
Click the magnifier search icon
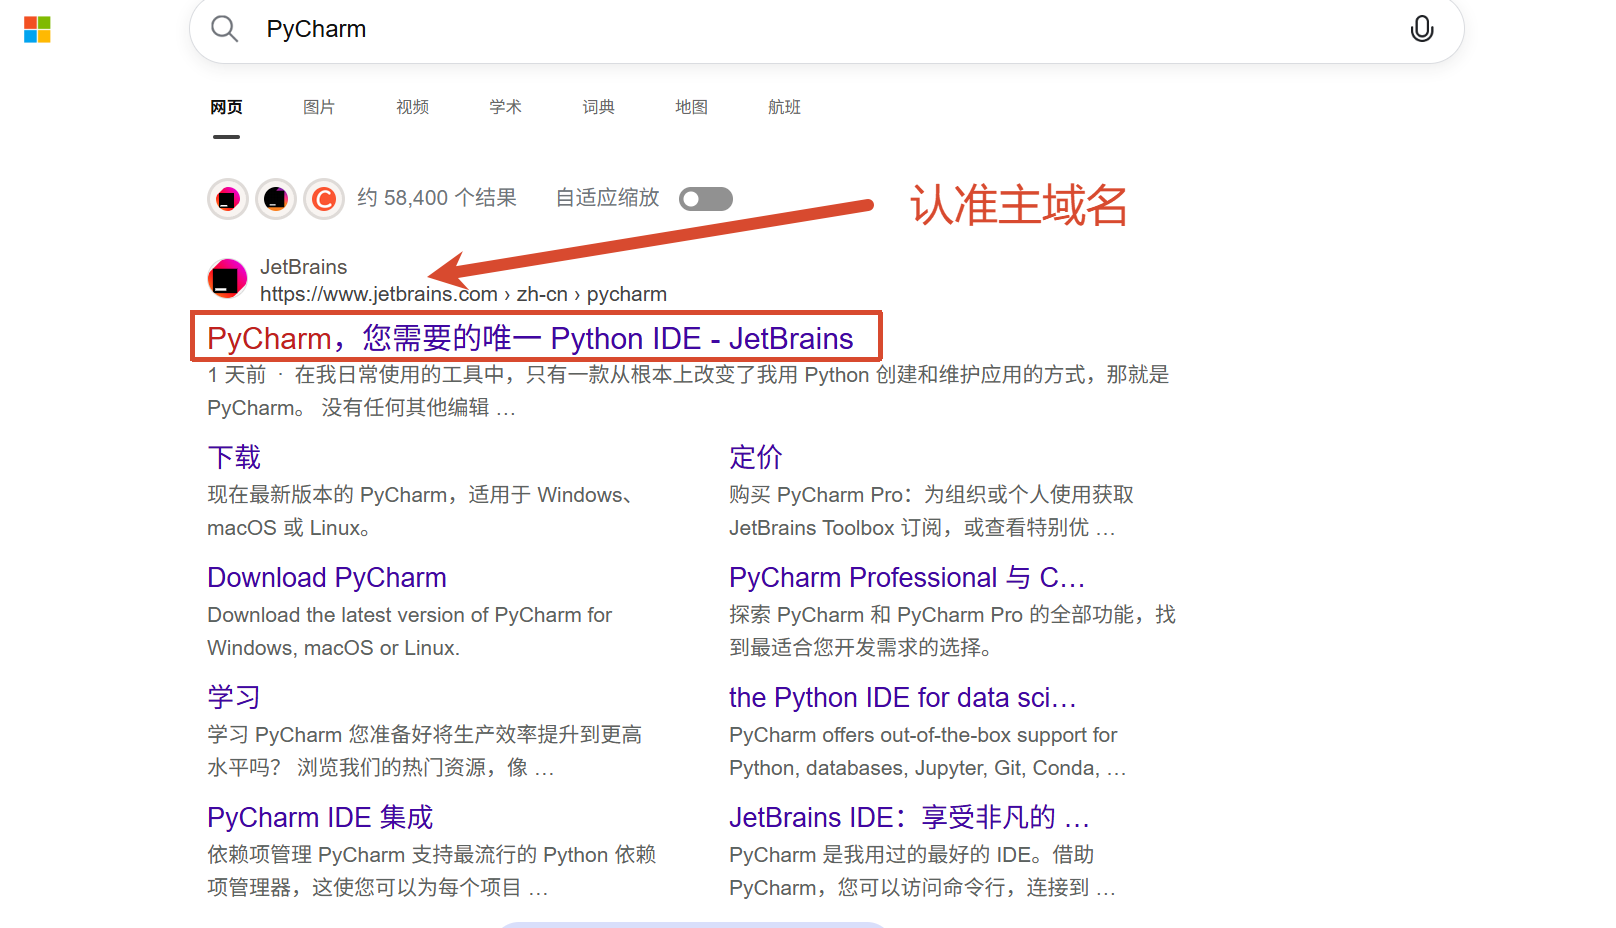[x=225, y=29]
